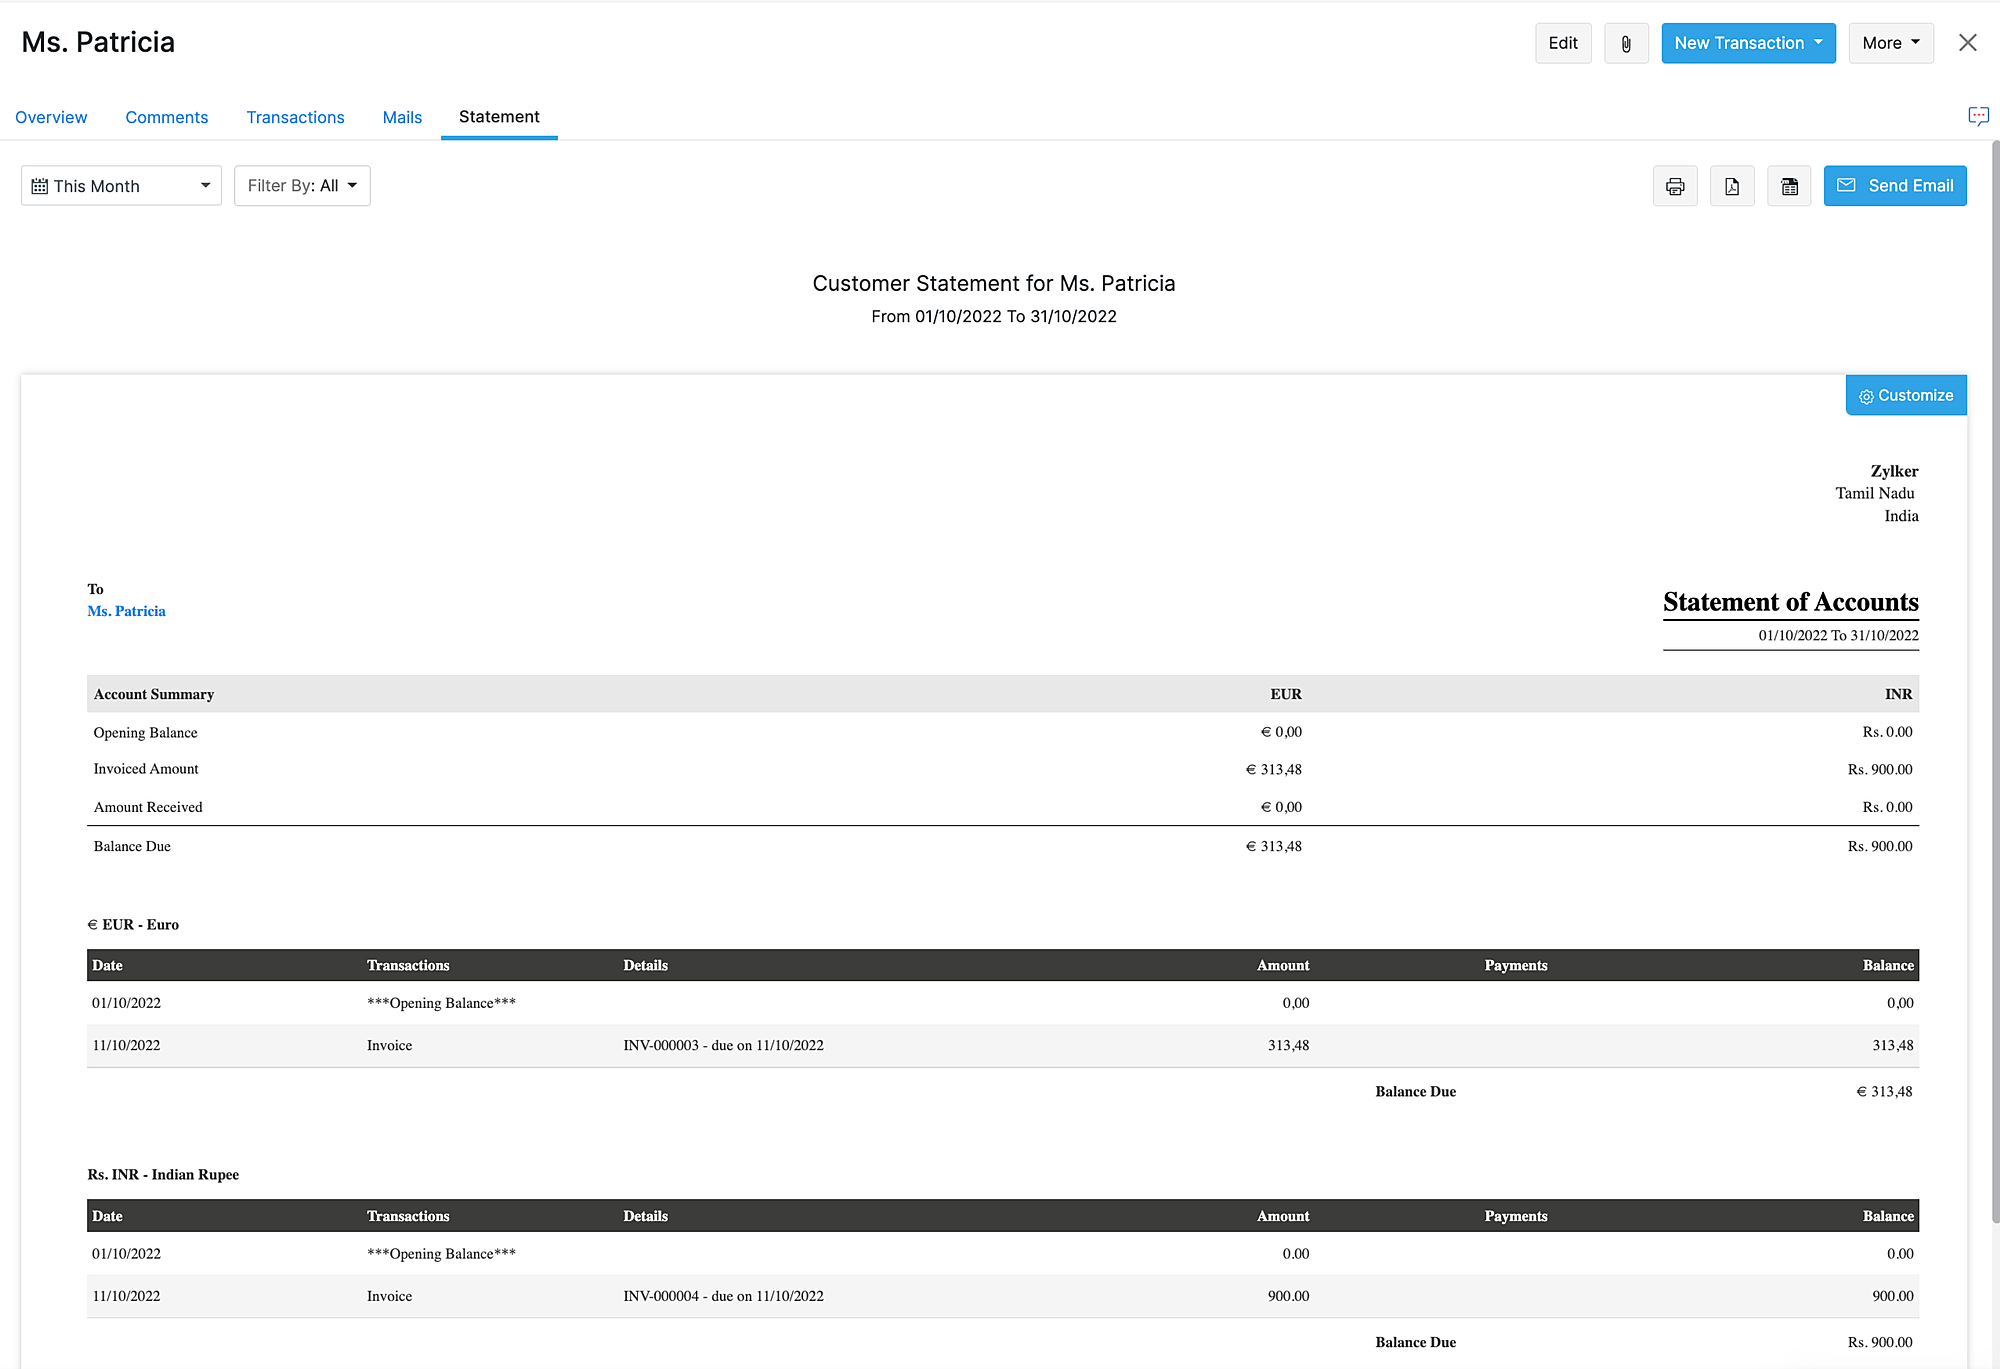Open the More options dropdown
2000x1369 pixels.
coord(1890,43)
